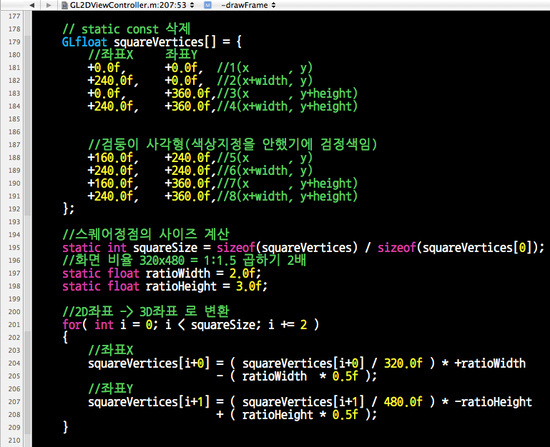
Task: Click '-ratioHeight' on line 207
Action: pyautogui.click(x=493, y=402)
